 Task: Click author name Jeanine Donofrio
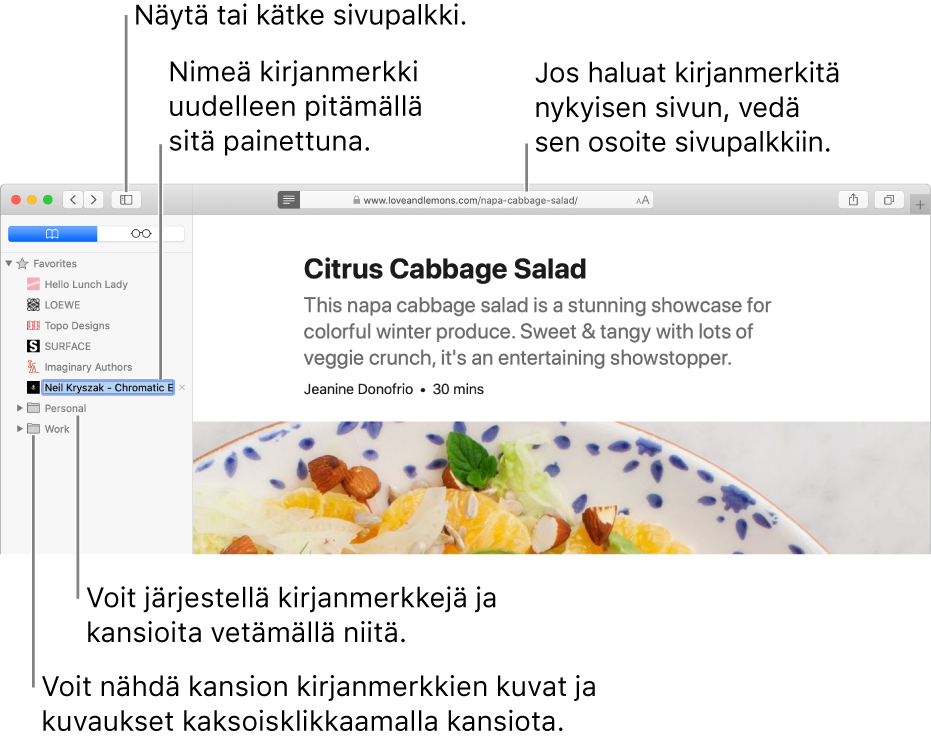[358, 389]
